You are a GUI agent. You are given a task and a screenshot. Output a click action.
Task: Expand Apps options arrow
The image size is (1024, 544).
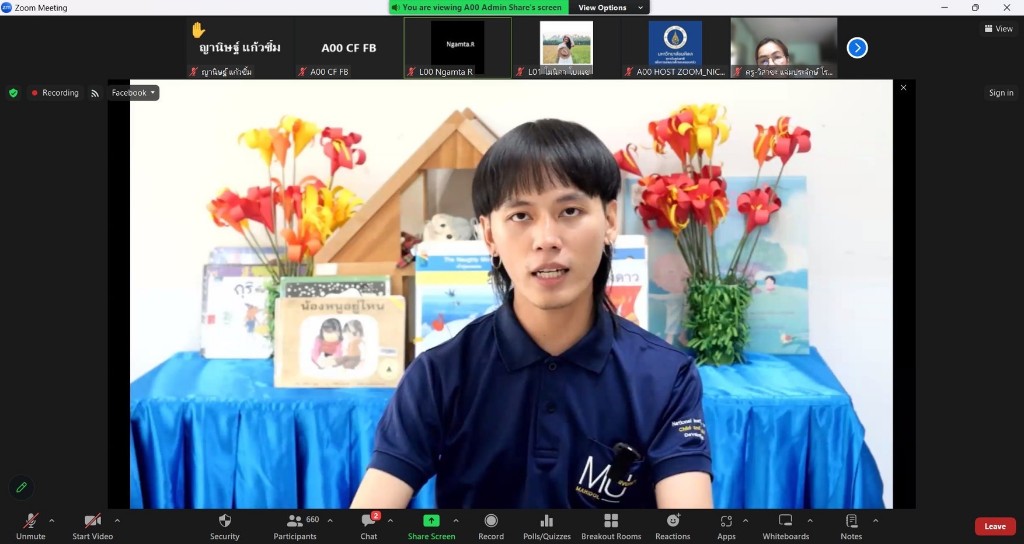pos(745,520)
